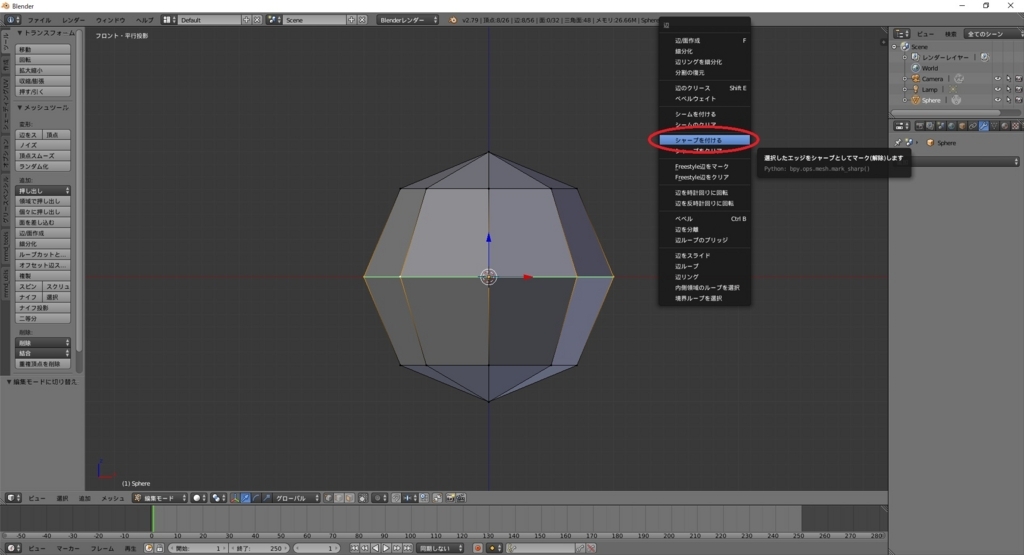Hide Camera with its eye icon
This screenshot has height=555, width=1024.
997,78
